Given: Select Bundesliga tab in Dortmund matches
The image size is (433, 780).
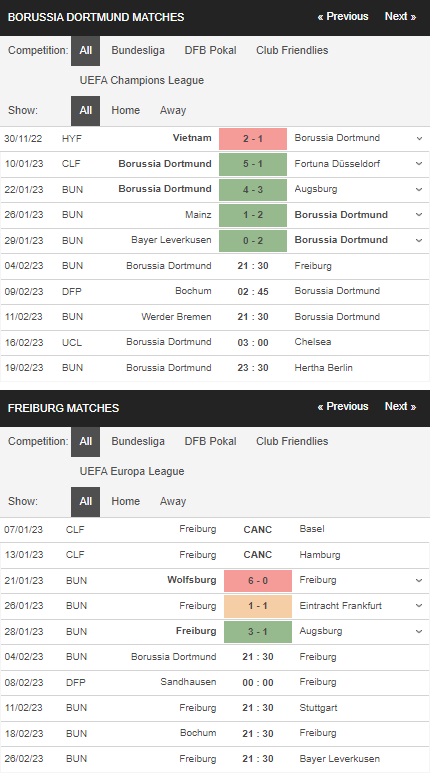Looking at the screenshot, I should click(138, 50).
